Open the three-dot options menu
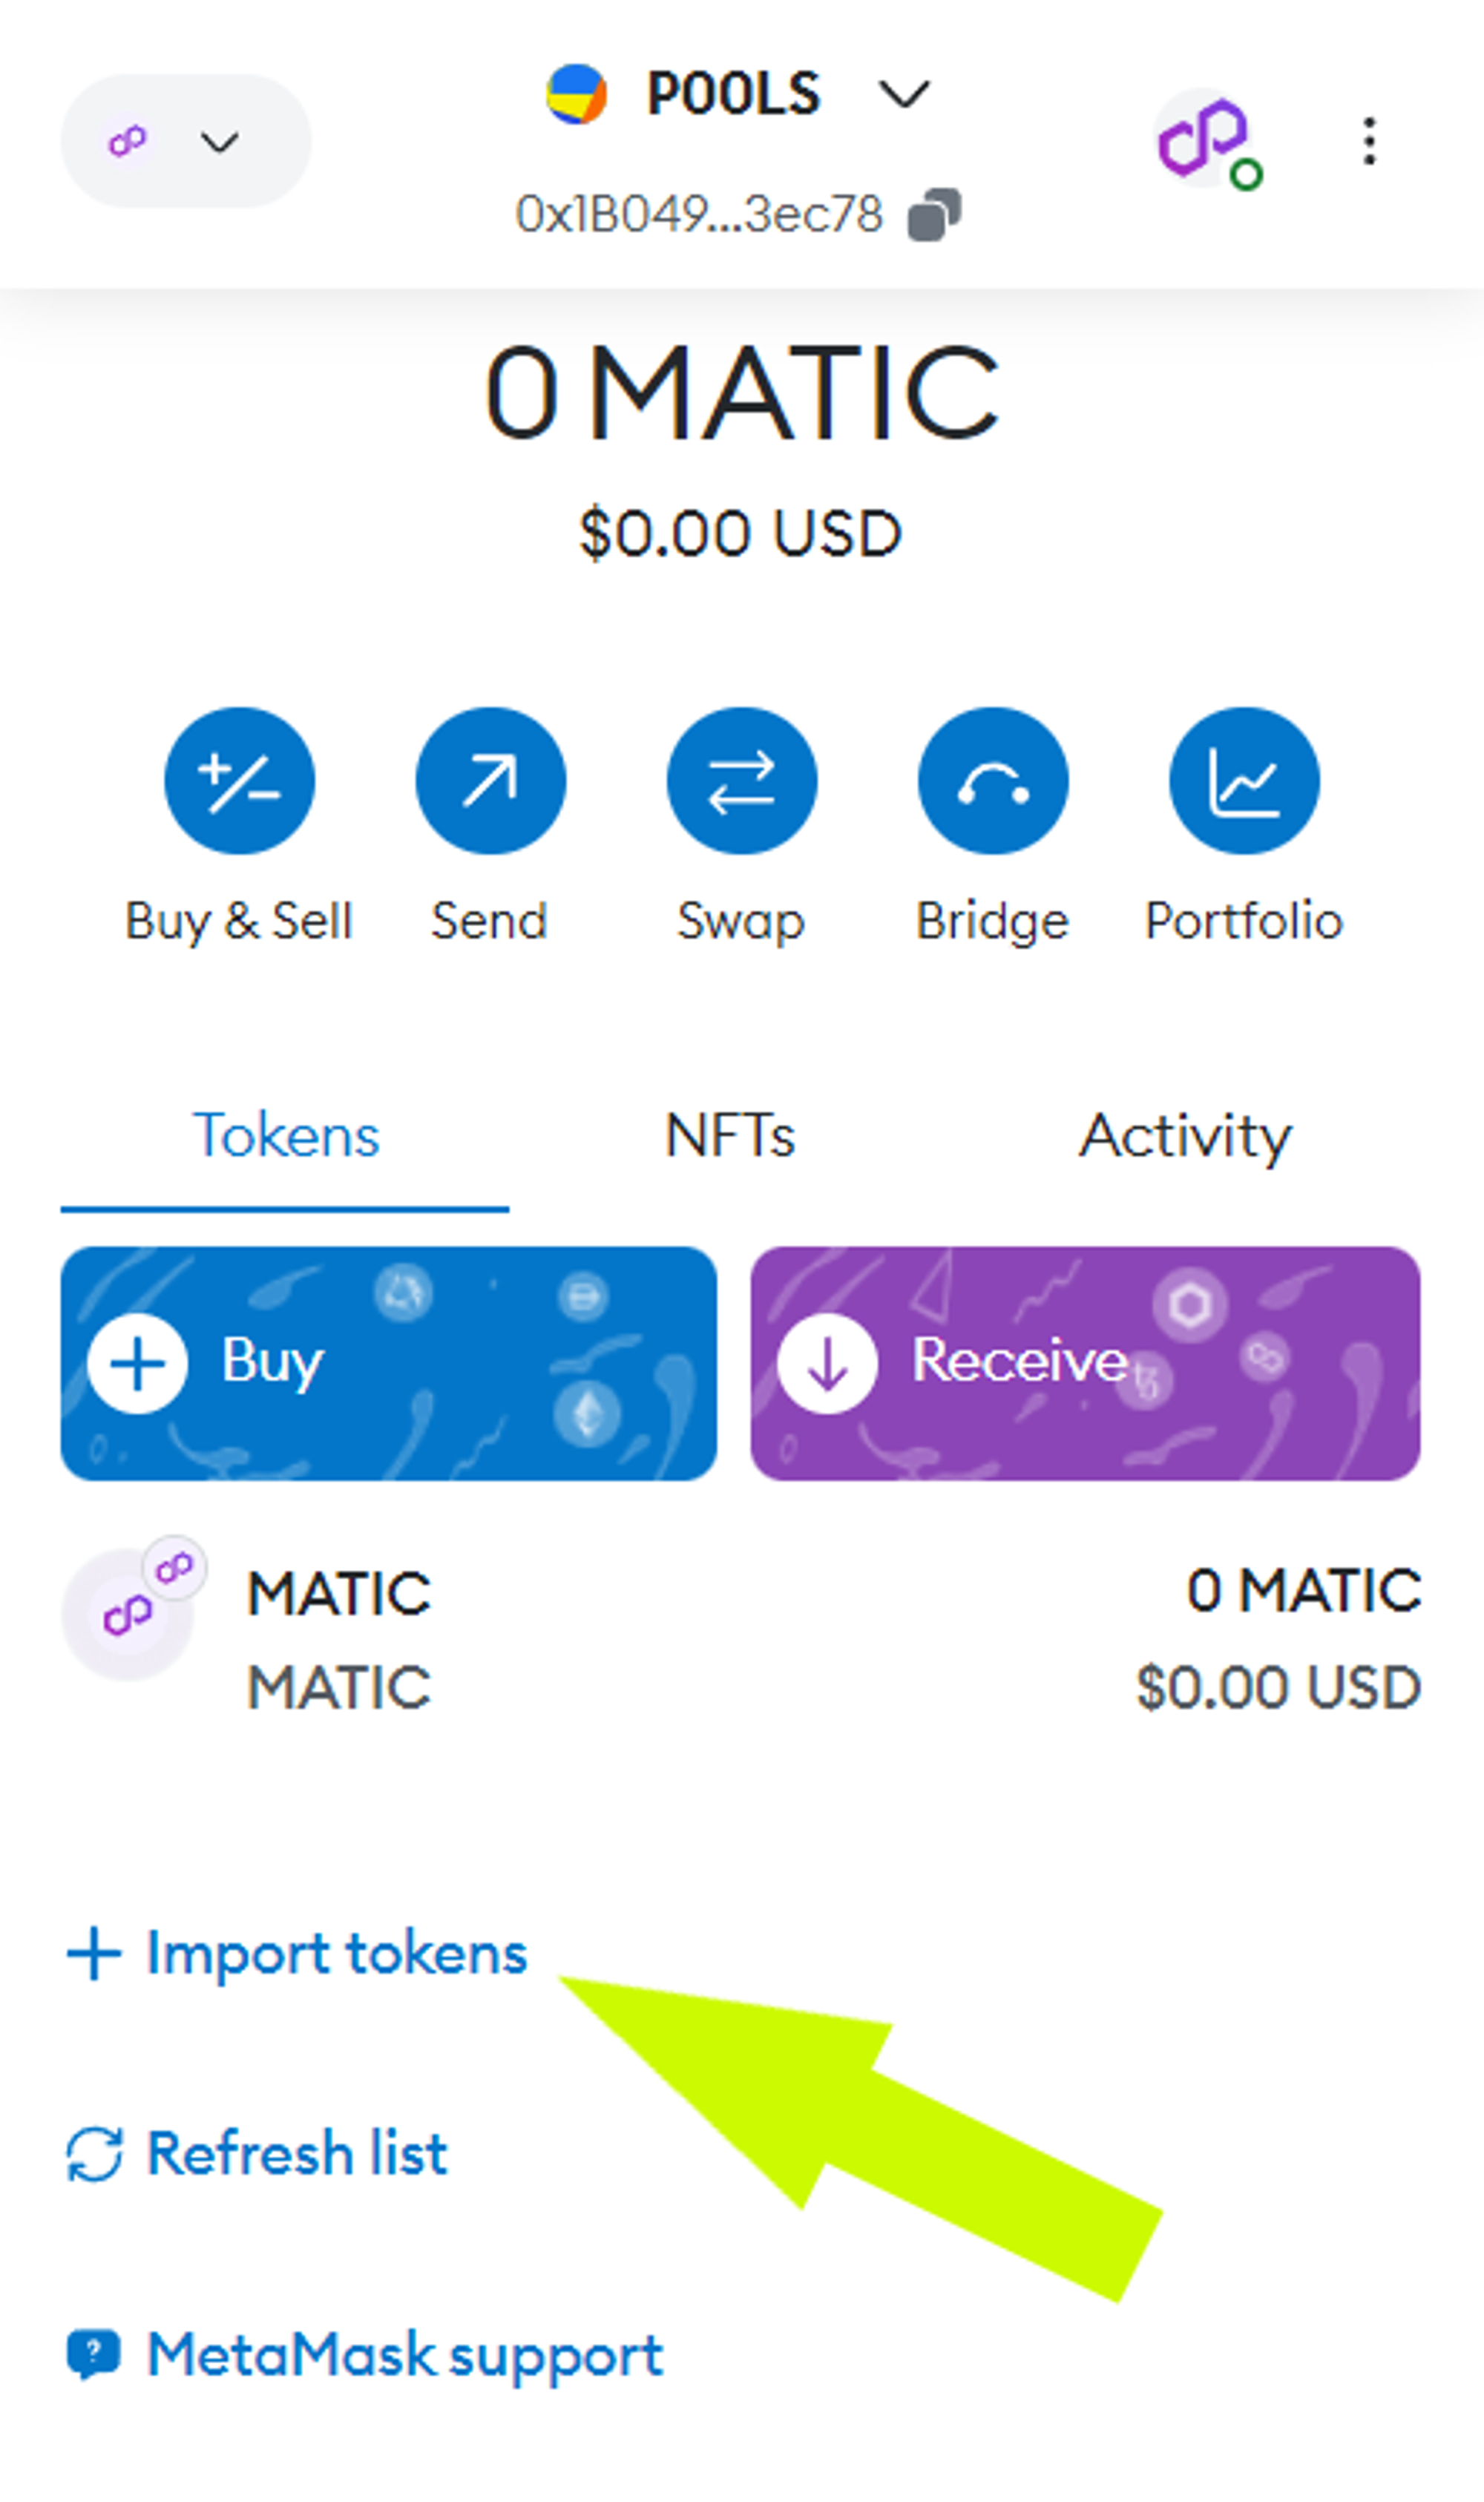1484x2502 pixels. (1369, 141)
